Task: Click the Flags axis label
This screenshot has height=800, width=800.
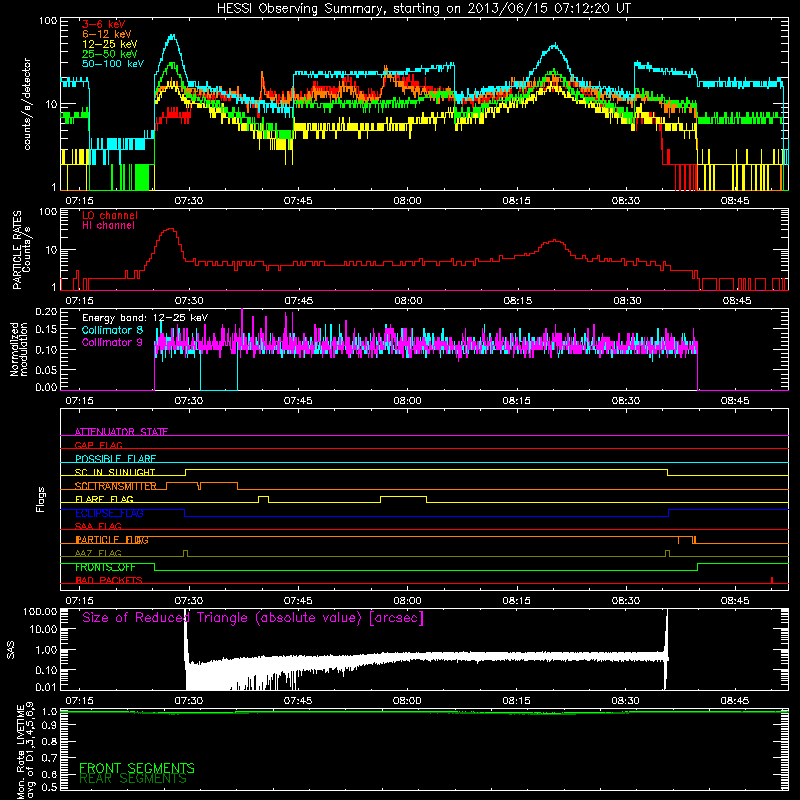Action: point(41,499)
